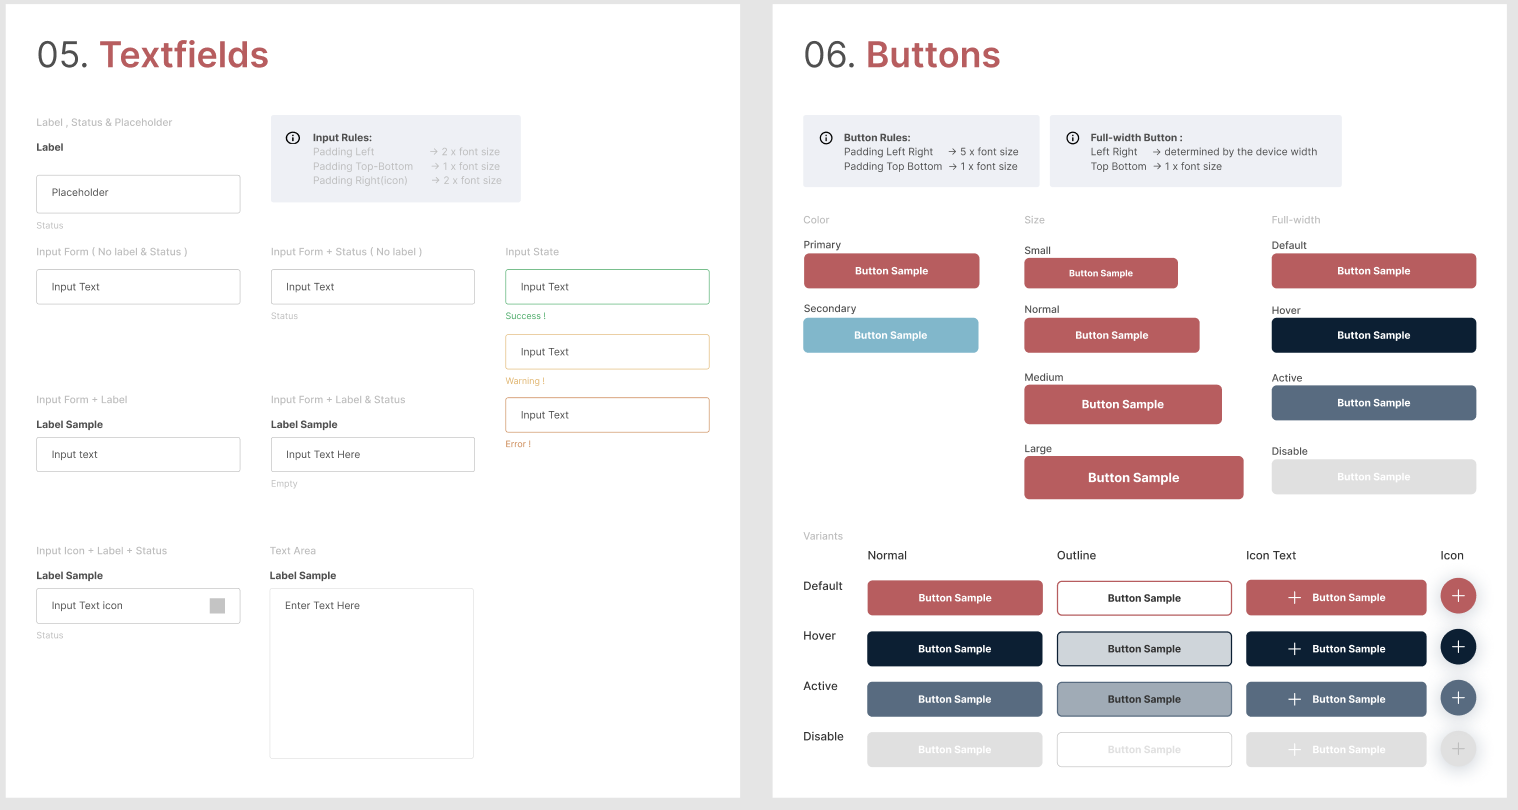Click the info icon beside Full-width Button
The width and height of the screenshot is (1518, 810).
[1073, 138]
